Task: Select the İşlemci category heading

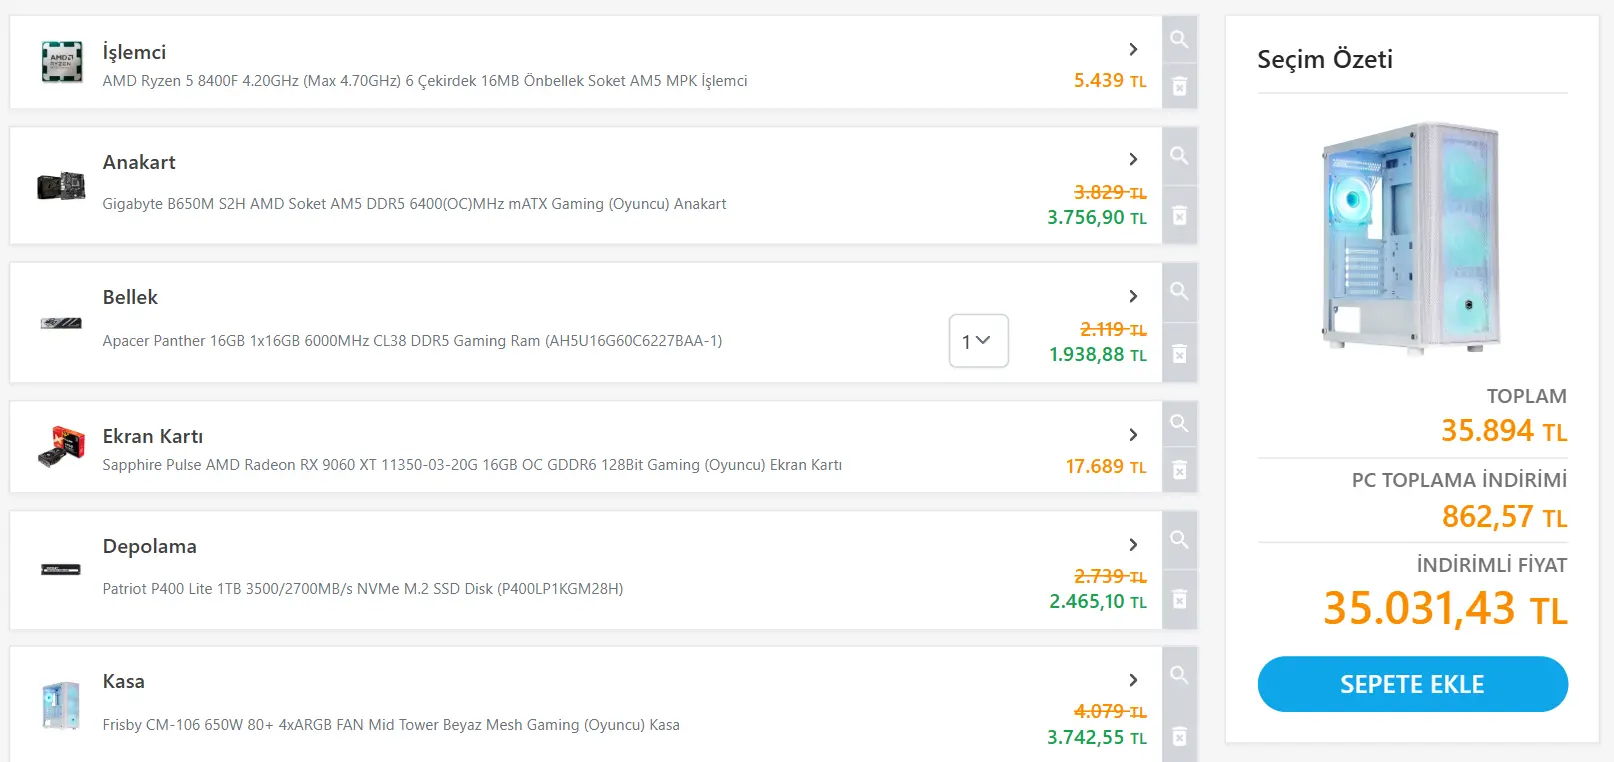Action: (x=134, y=52)
